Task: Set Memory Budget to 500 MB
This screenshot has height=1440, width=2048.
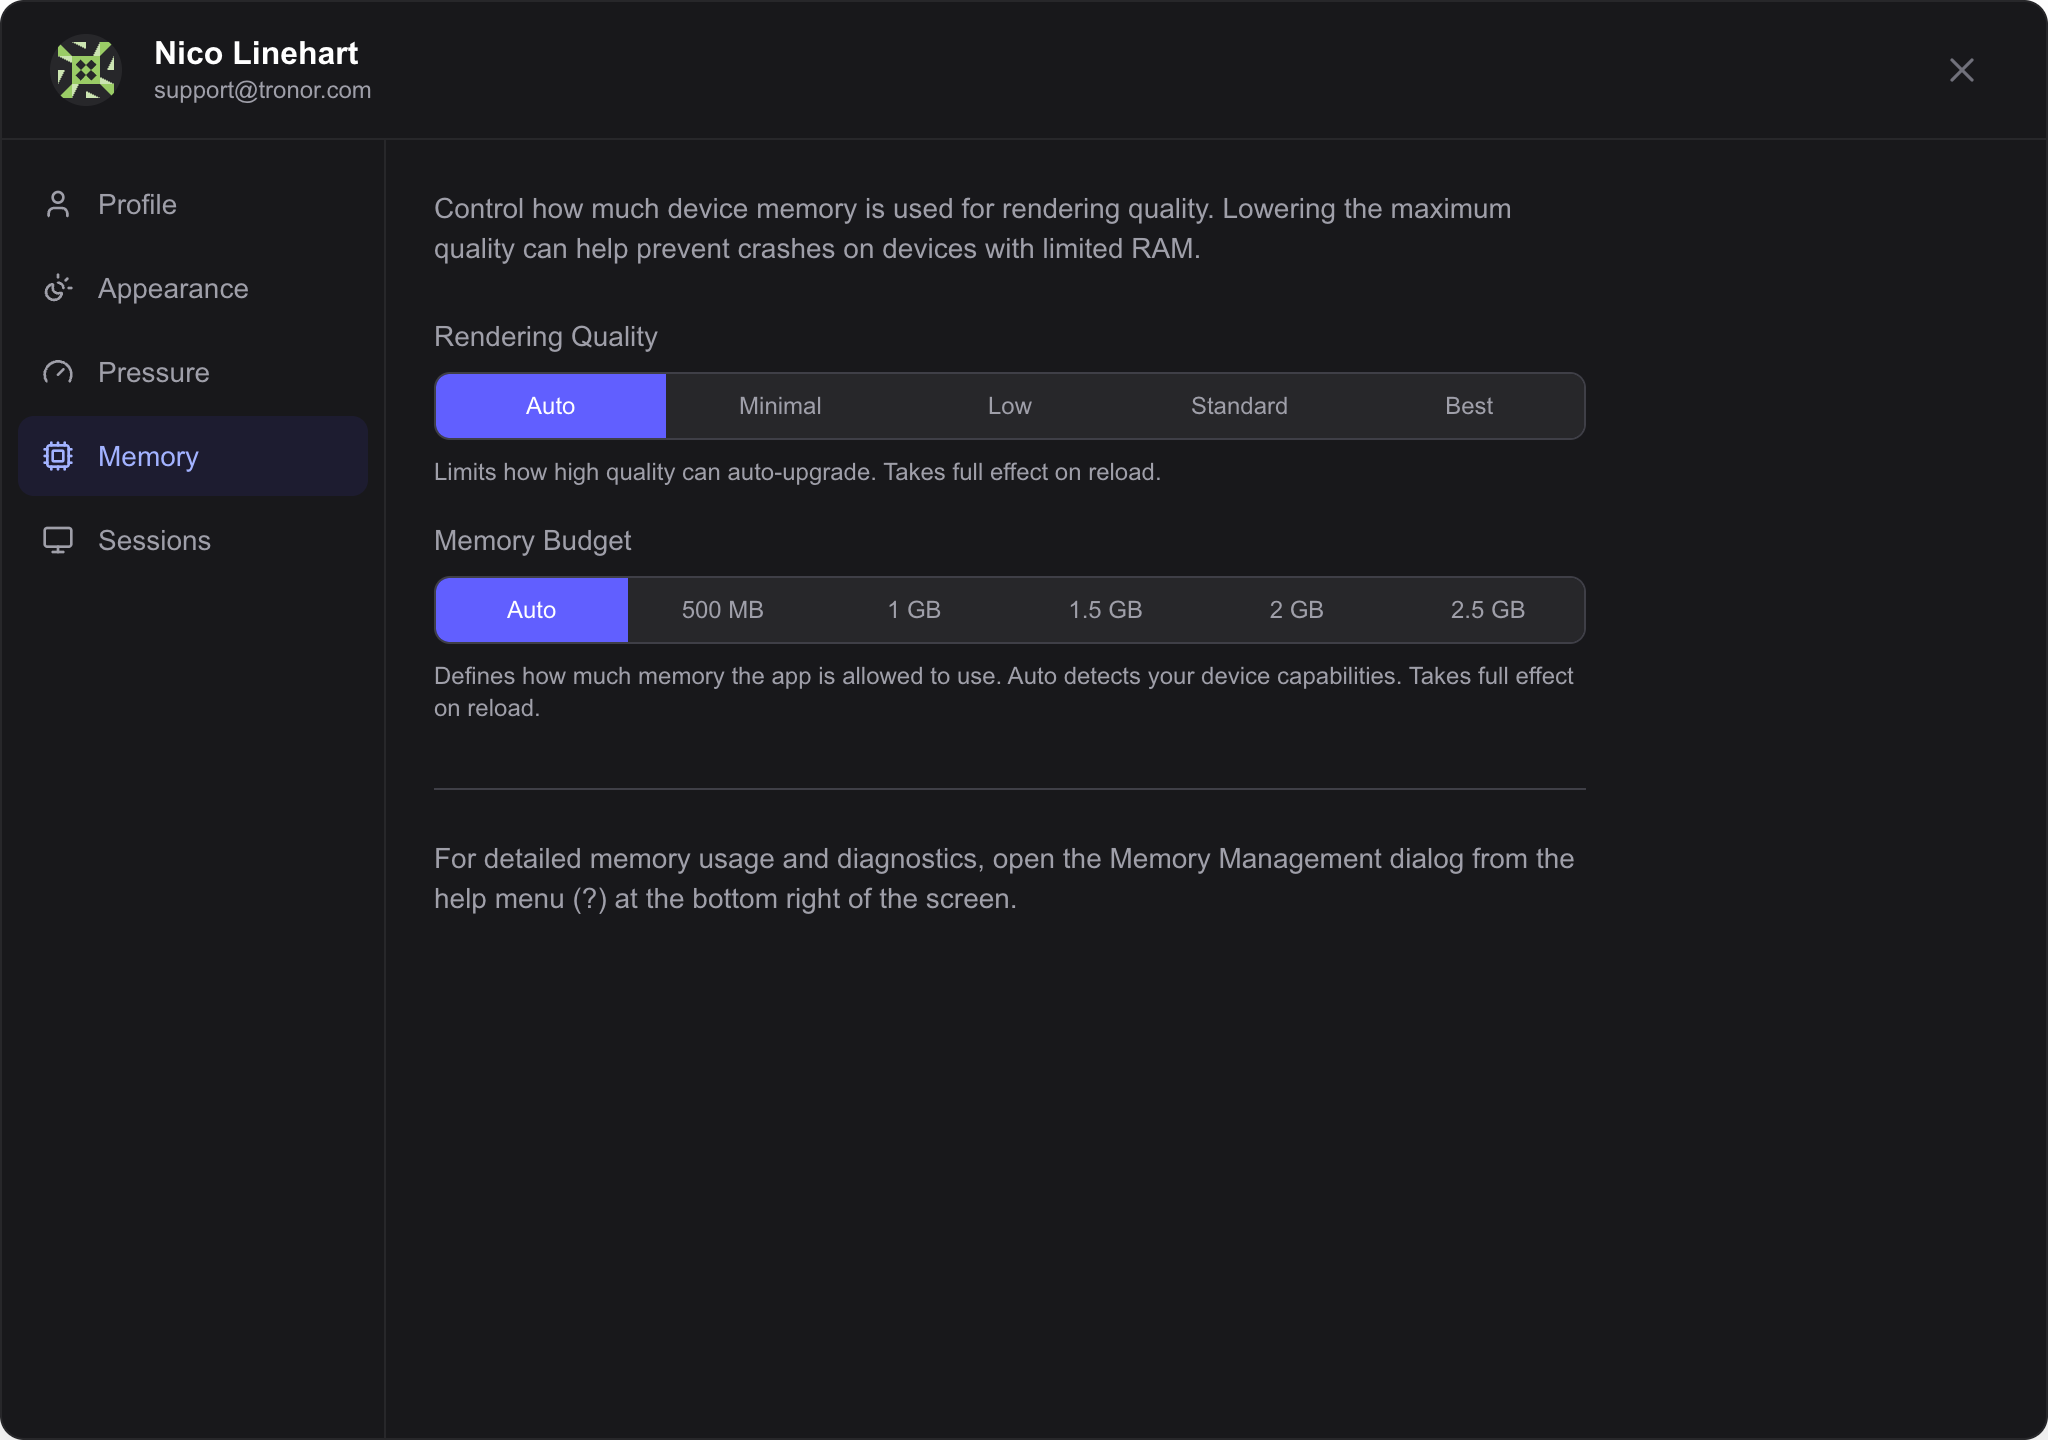Action: tap(722, 610)
